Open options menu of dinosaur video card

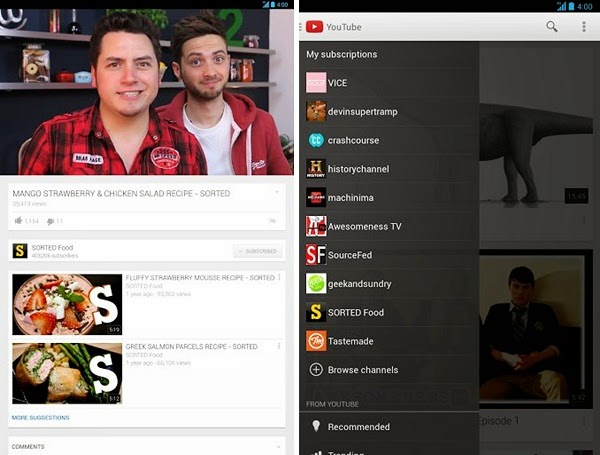[584, 220]
